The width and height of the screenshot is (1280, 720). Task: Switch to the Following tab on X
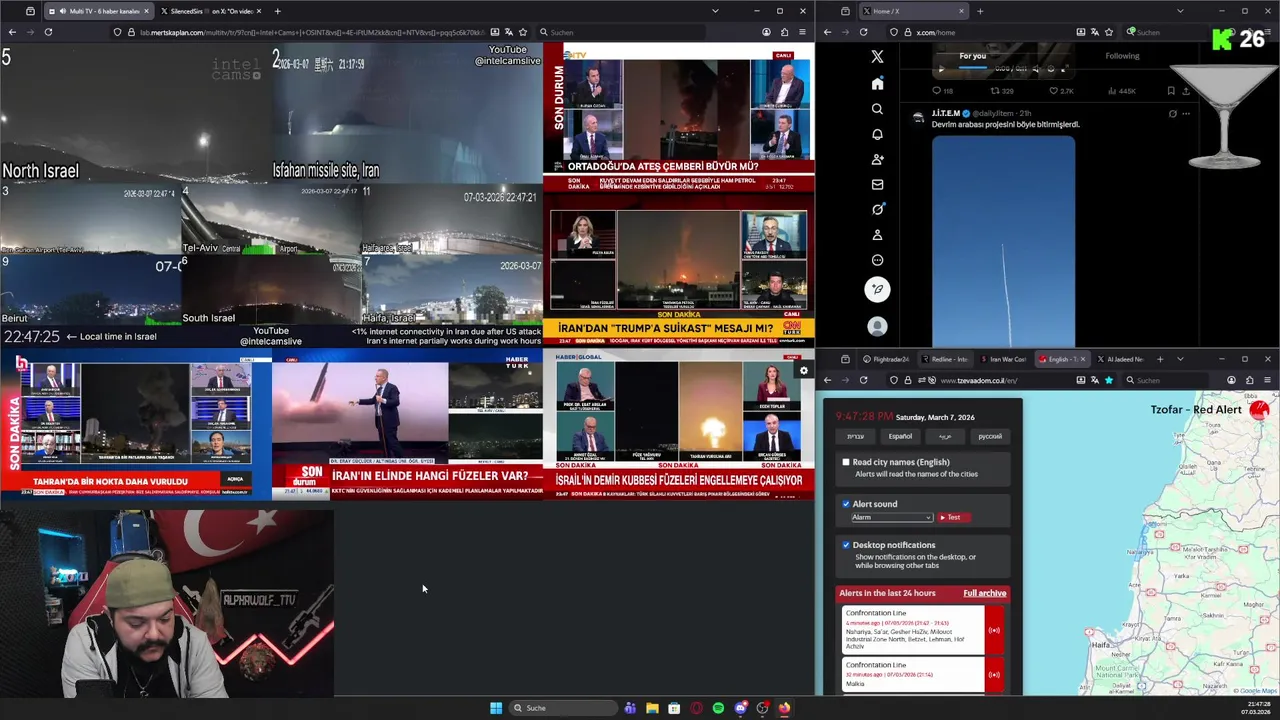pyautogui.click(x=1122, y=56)
